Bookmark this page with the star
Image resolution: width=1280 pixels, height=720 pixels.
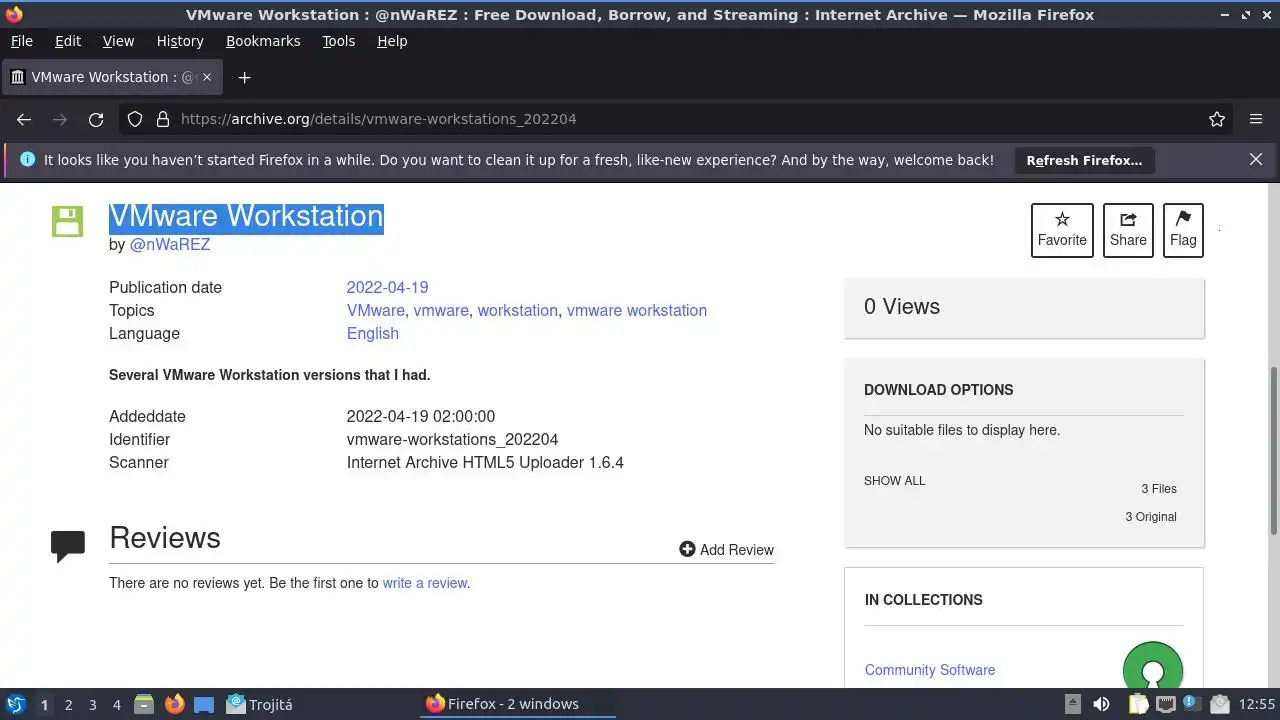pos(1217,119)
